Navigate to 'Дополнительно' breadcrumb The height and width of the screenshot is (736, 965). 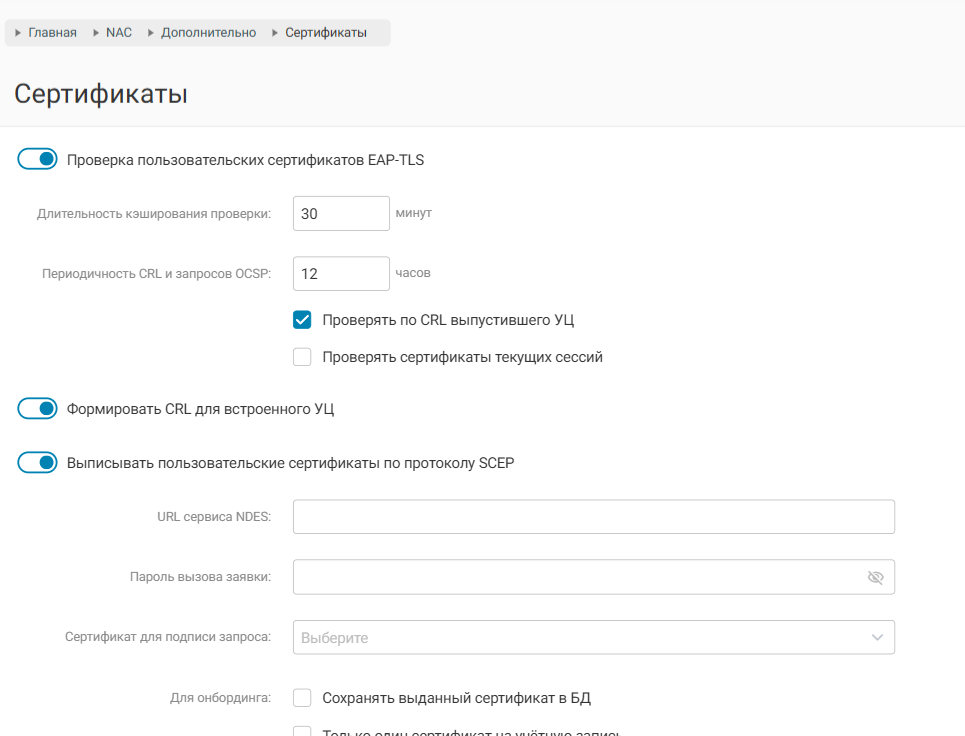208,33
